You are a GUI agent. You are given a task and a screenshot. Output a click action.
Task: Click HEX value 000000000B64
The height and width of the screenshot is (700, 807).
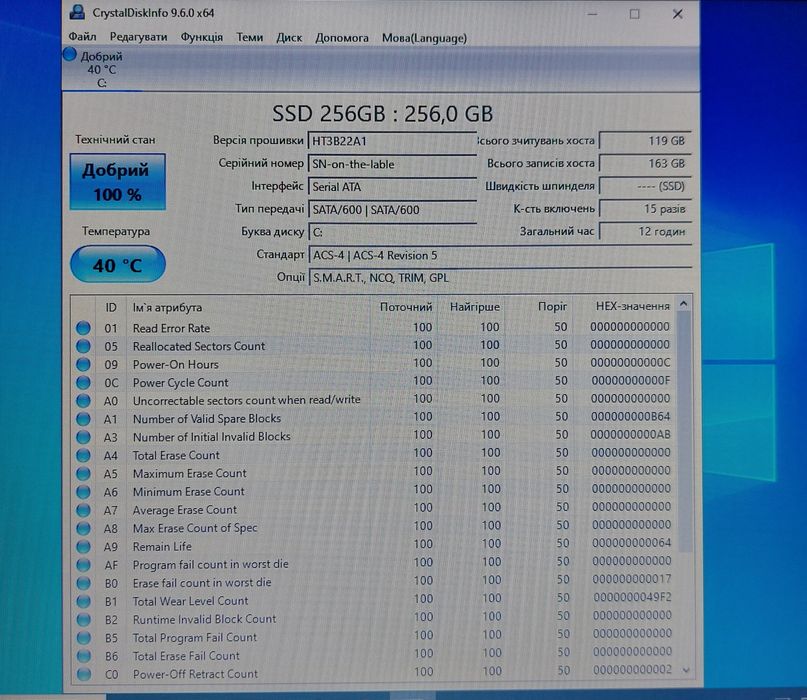[631, 416]
